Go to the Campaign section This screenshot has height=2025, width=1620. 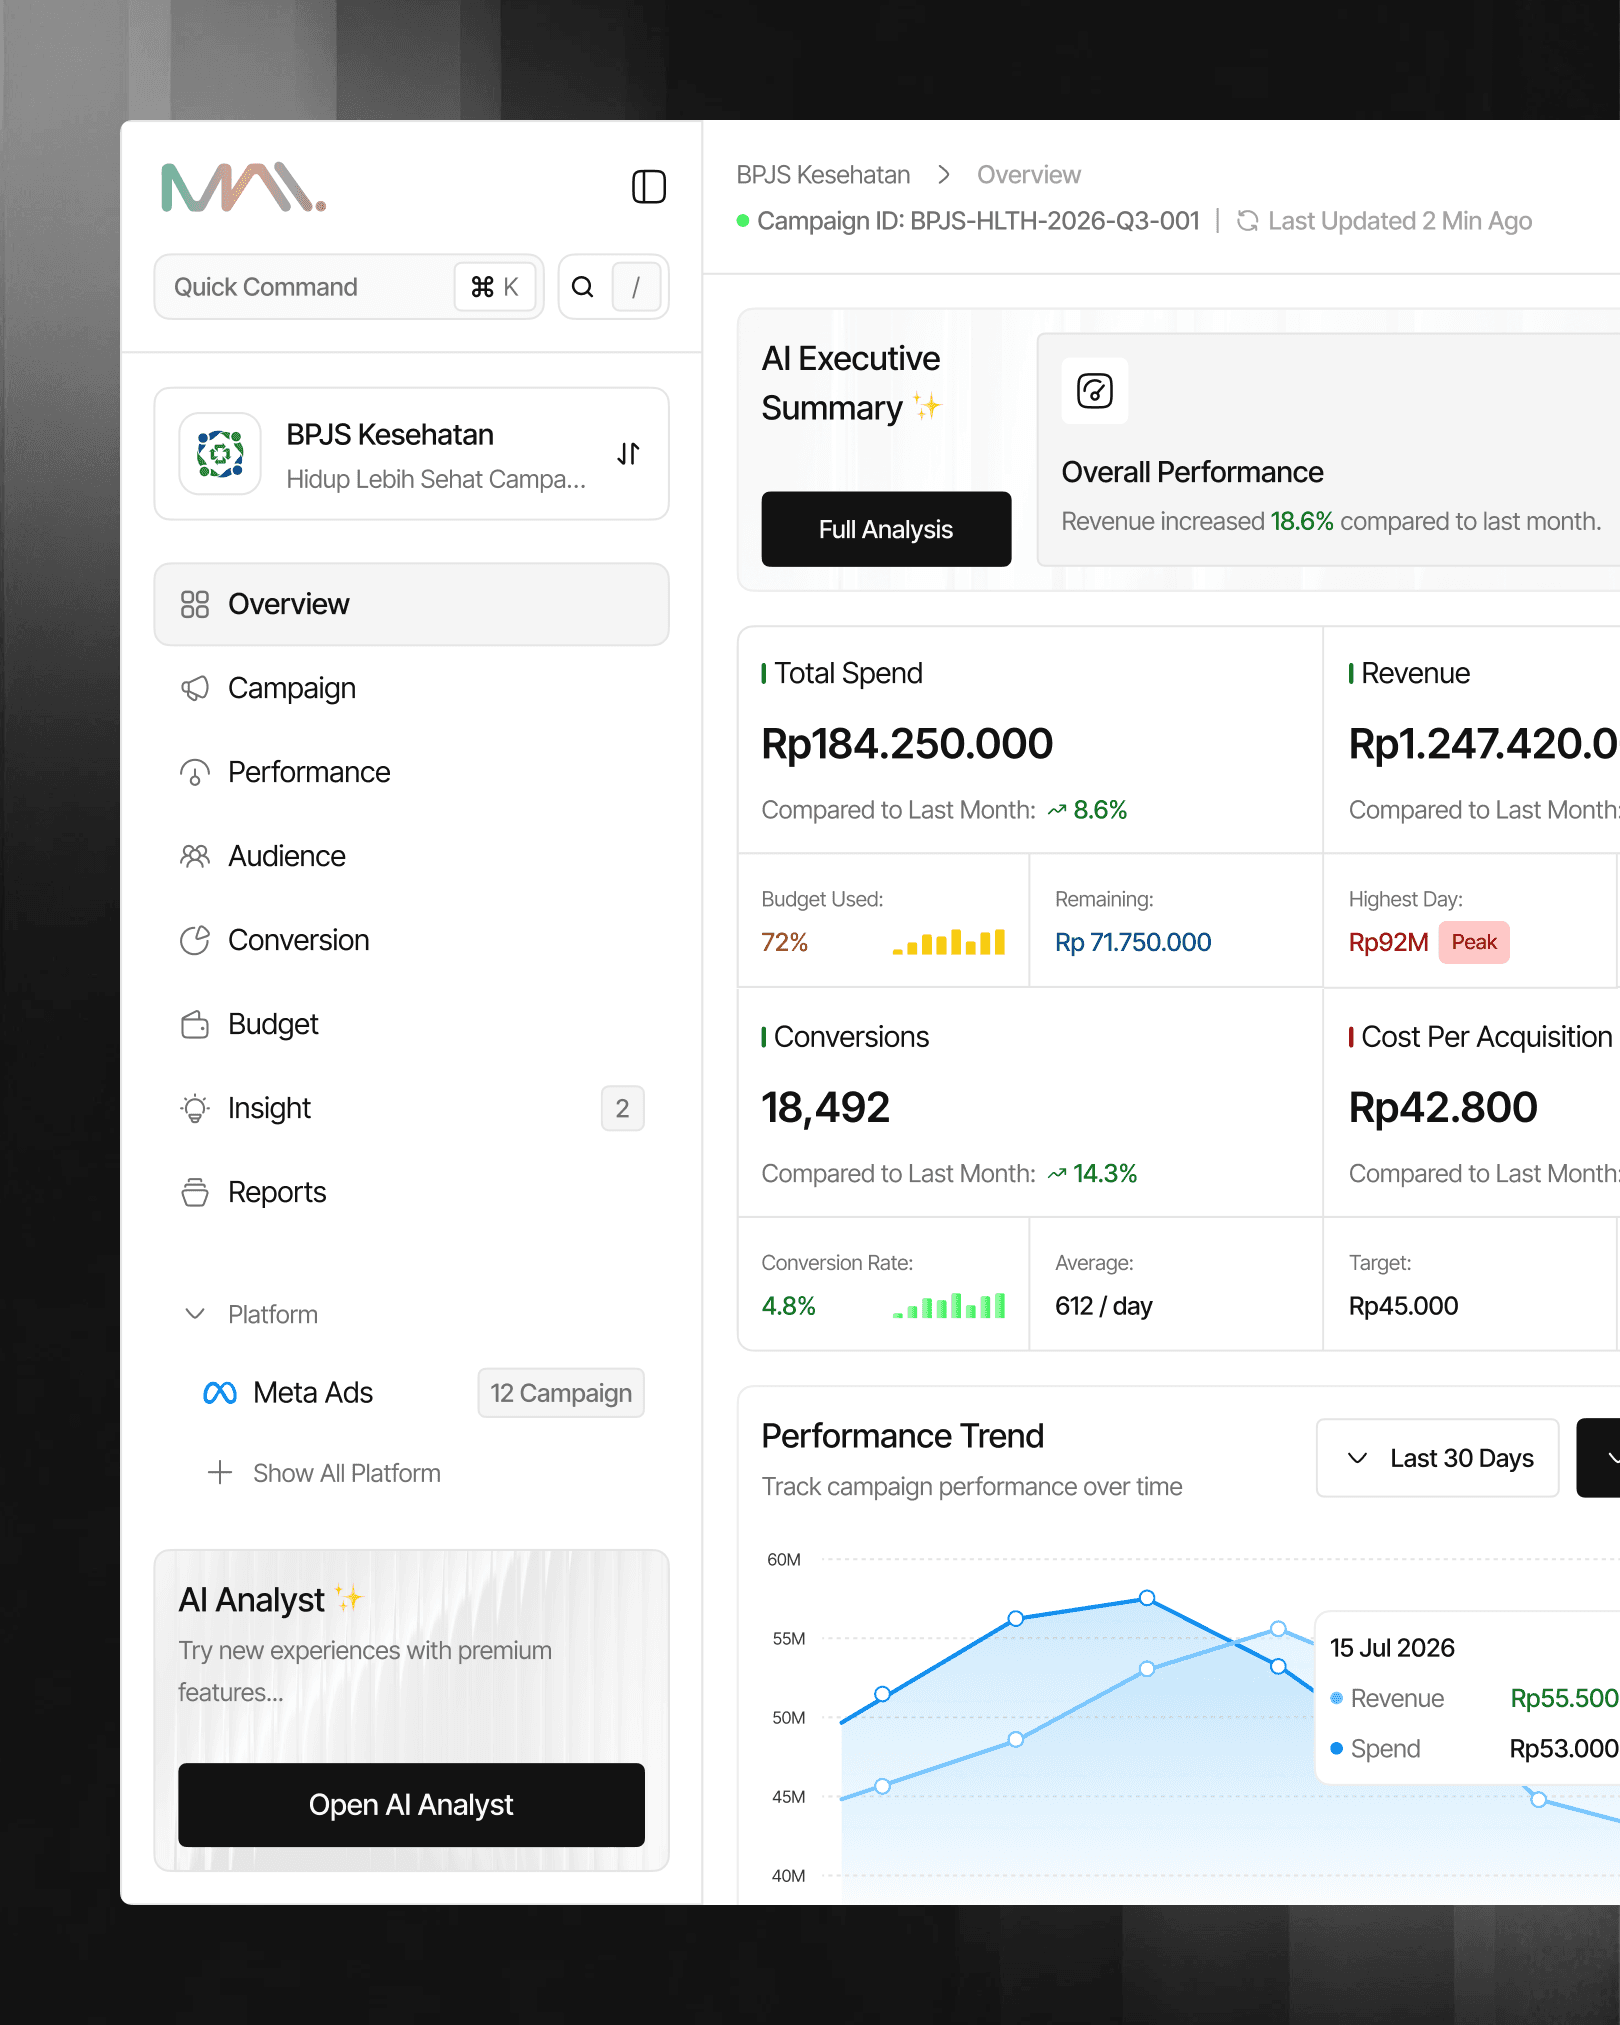click(x=411, y=688)
